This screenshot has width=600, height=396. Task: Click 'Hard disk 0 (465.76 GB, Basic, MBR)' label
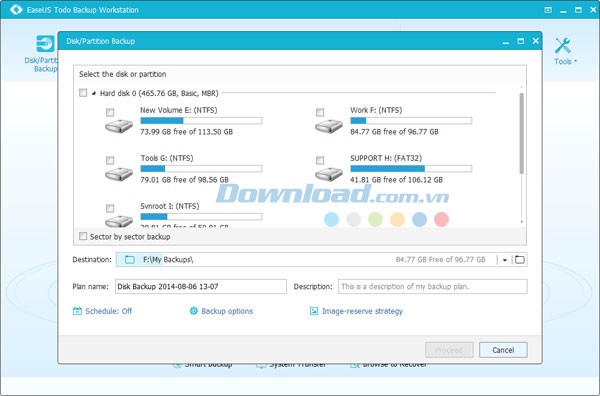pyautogui.click(x=159, y=93)
